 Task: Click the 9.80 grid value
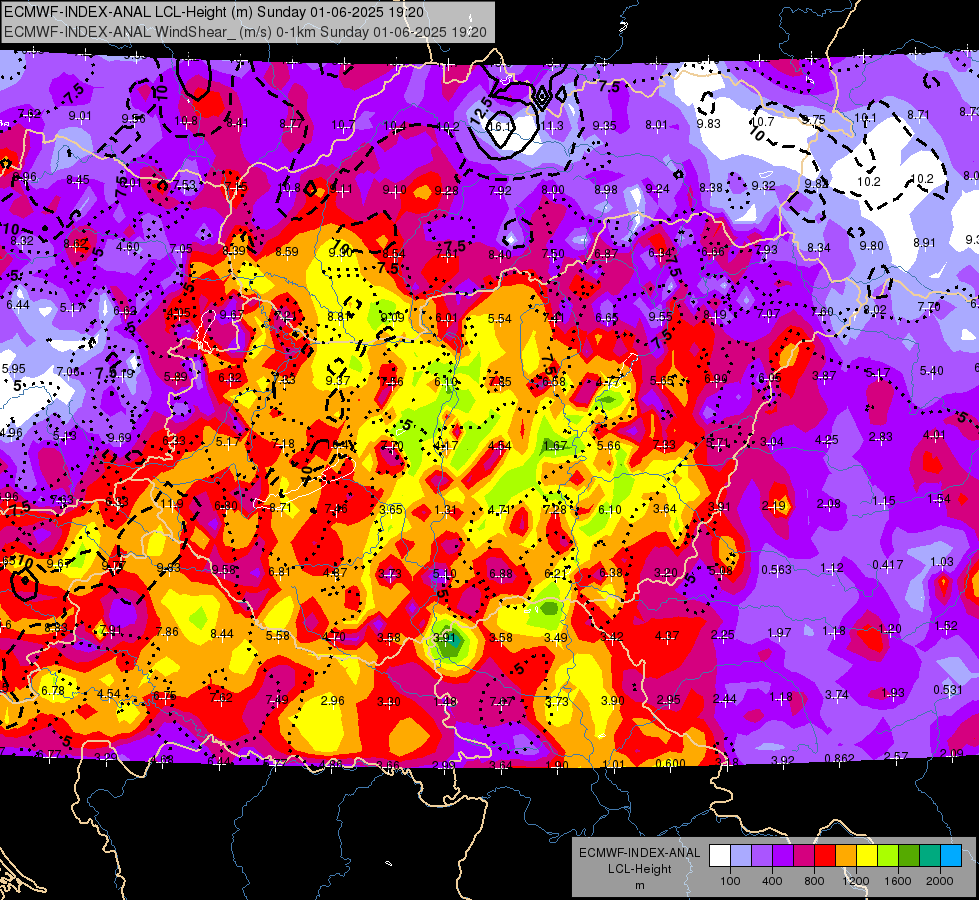coord(871,245)
